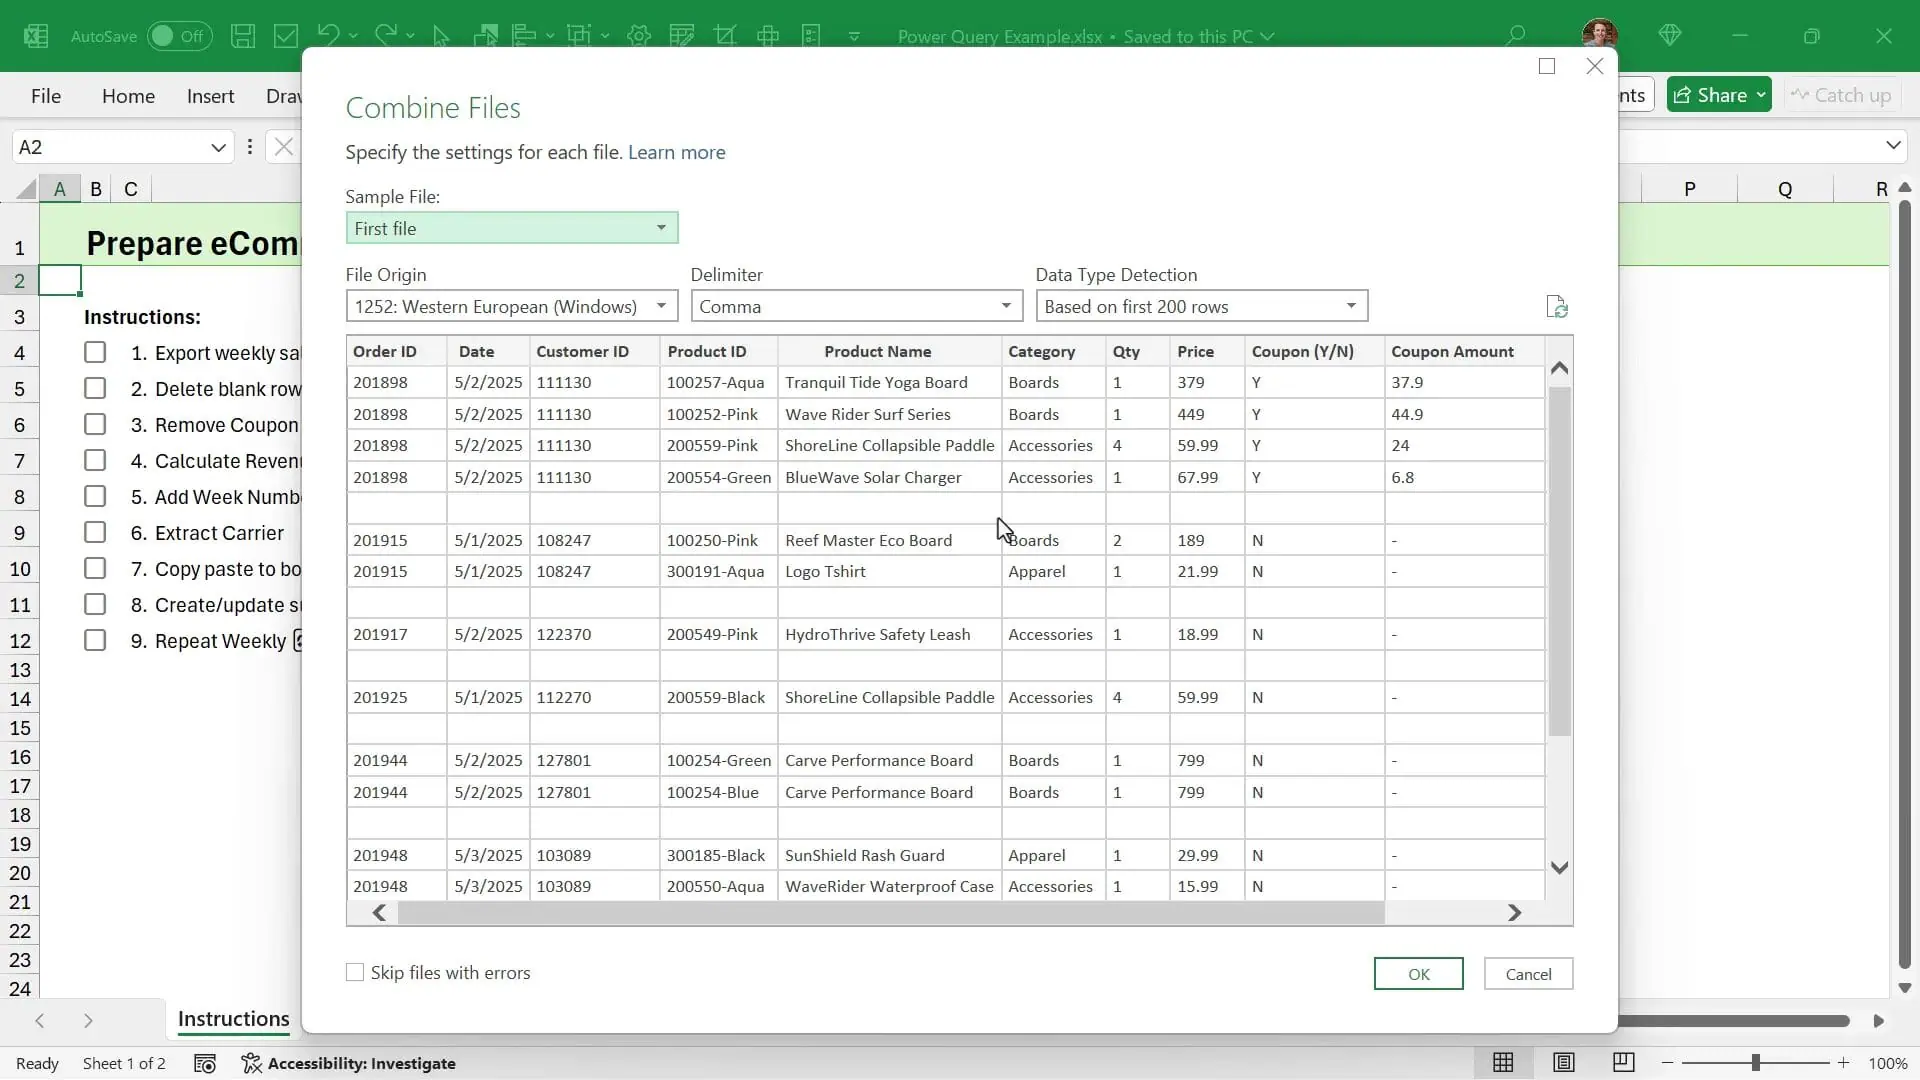The image size is (1920, 1080).
Task: Select the Save icon in Quick Access toolbar
Action: click(x=243, y=36)
